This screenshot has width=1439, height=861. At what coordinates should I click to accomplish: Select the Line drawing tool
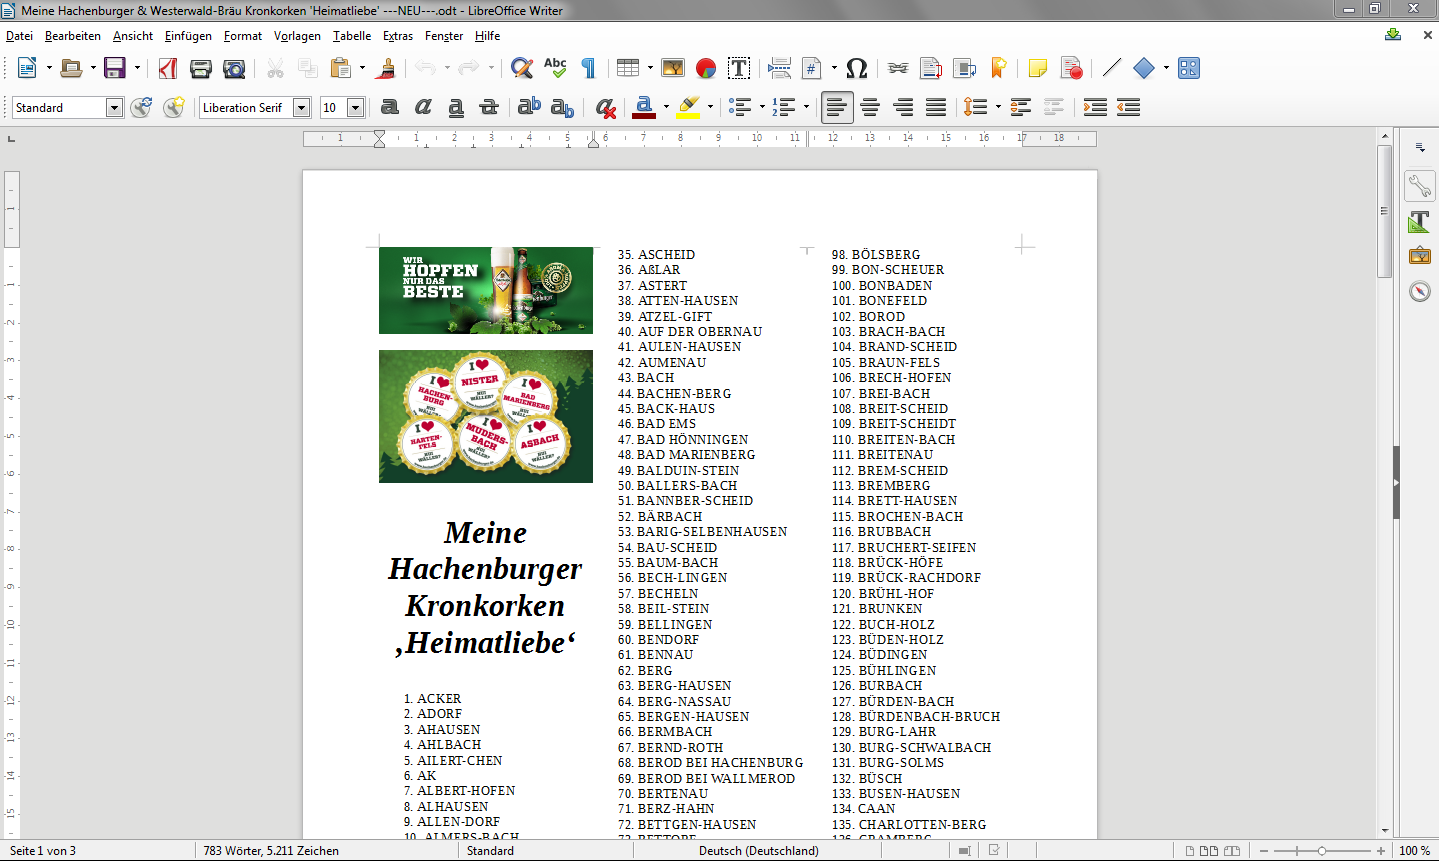pos(1112,68)
